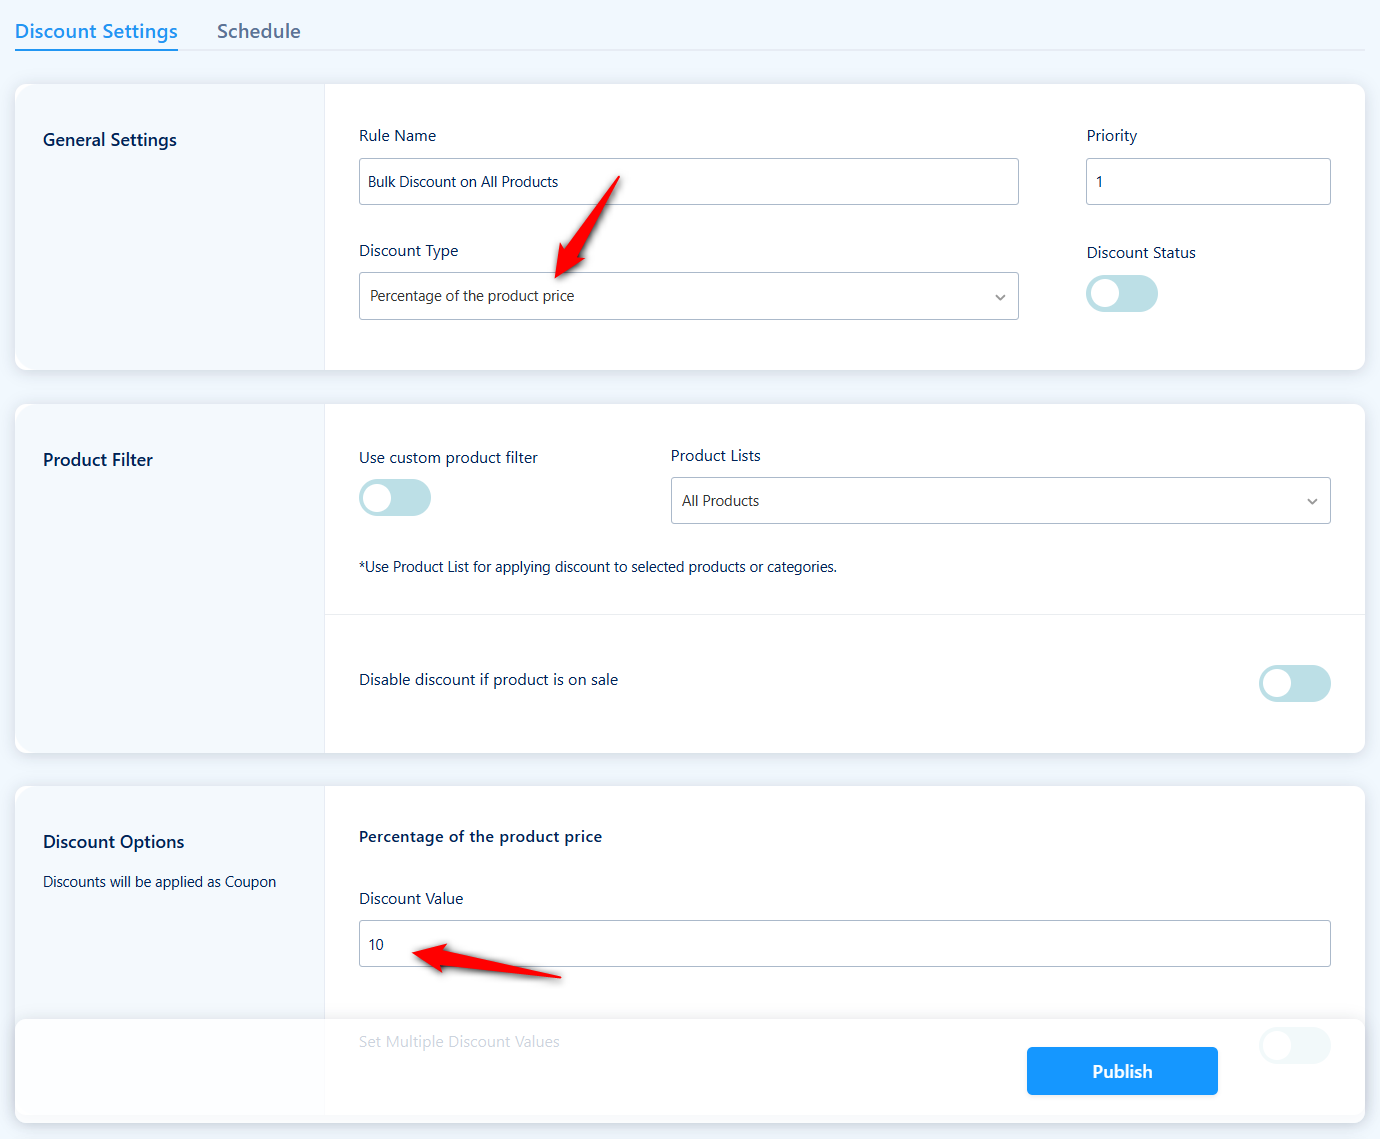
Task: Click into the Priority input box
Action: point(1207,182)
